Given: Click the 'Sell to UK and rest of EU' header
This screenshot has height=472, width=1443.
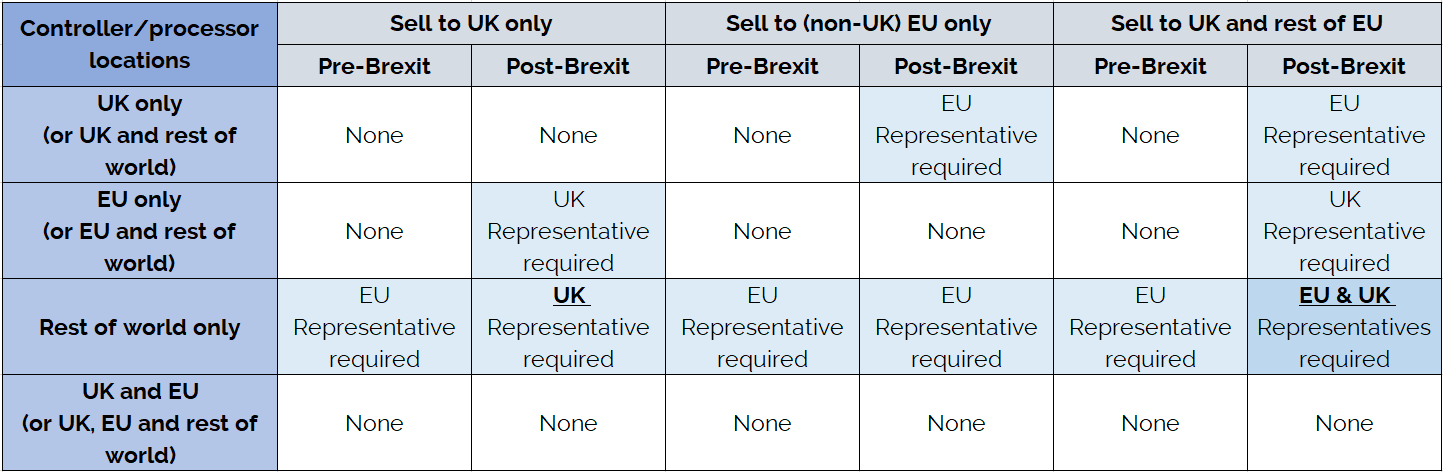Looking at the screenshot, I should coord(1247,23).
